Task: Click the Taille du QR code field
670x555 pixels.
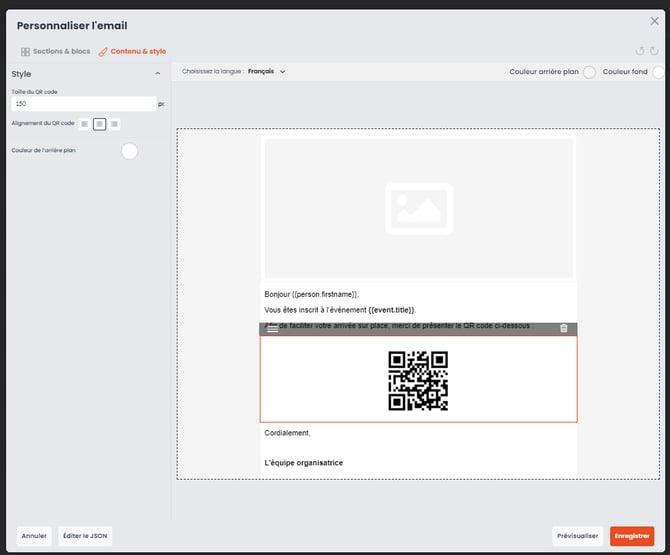Action: click(x=83, y=104)
